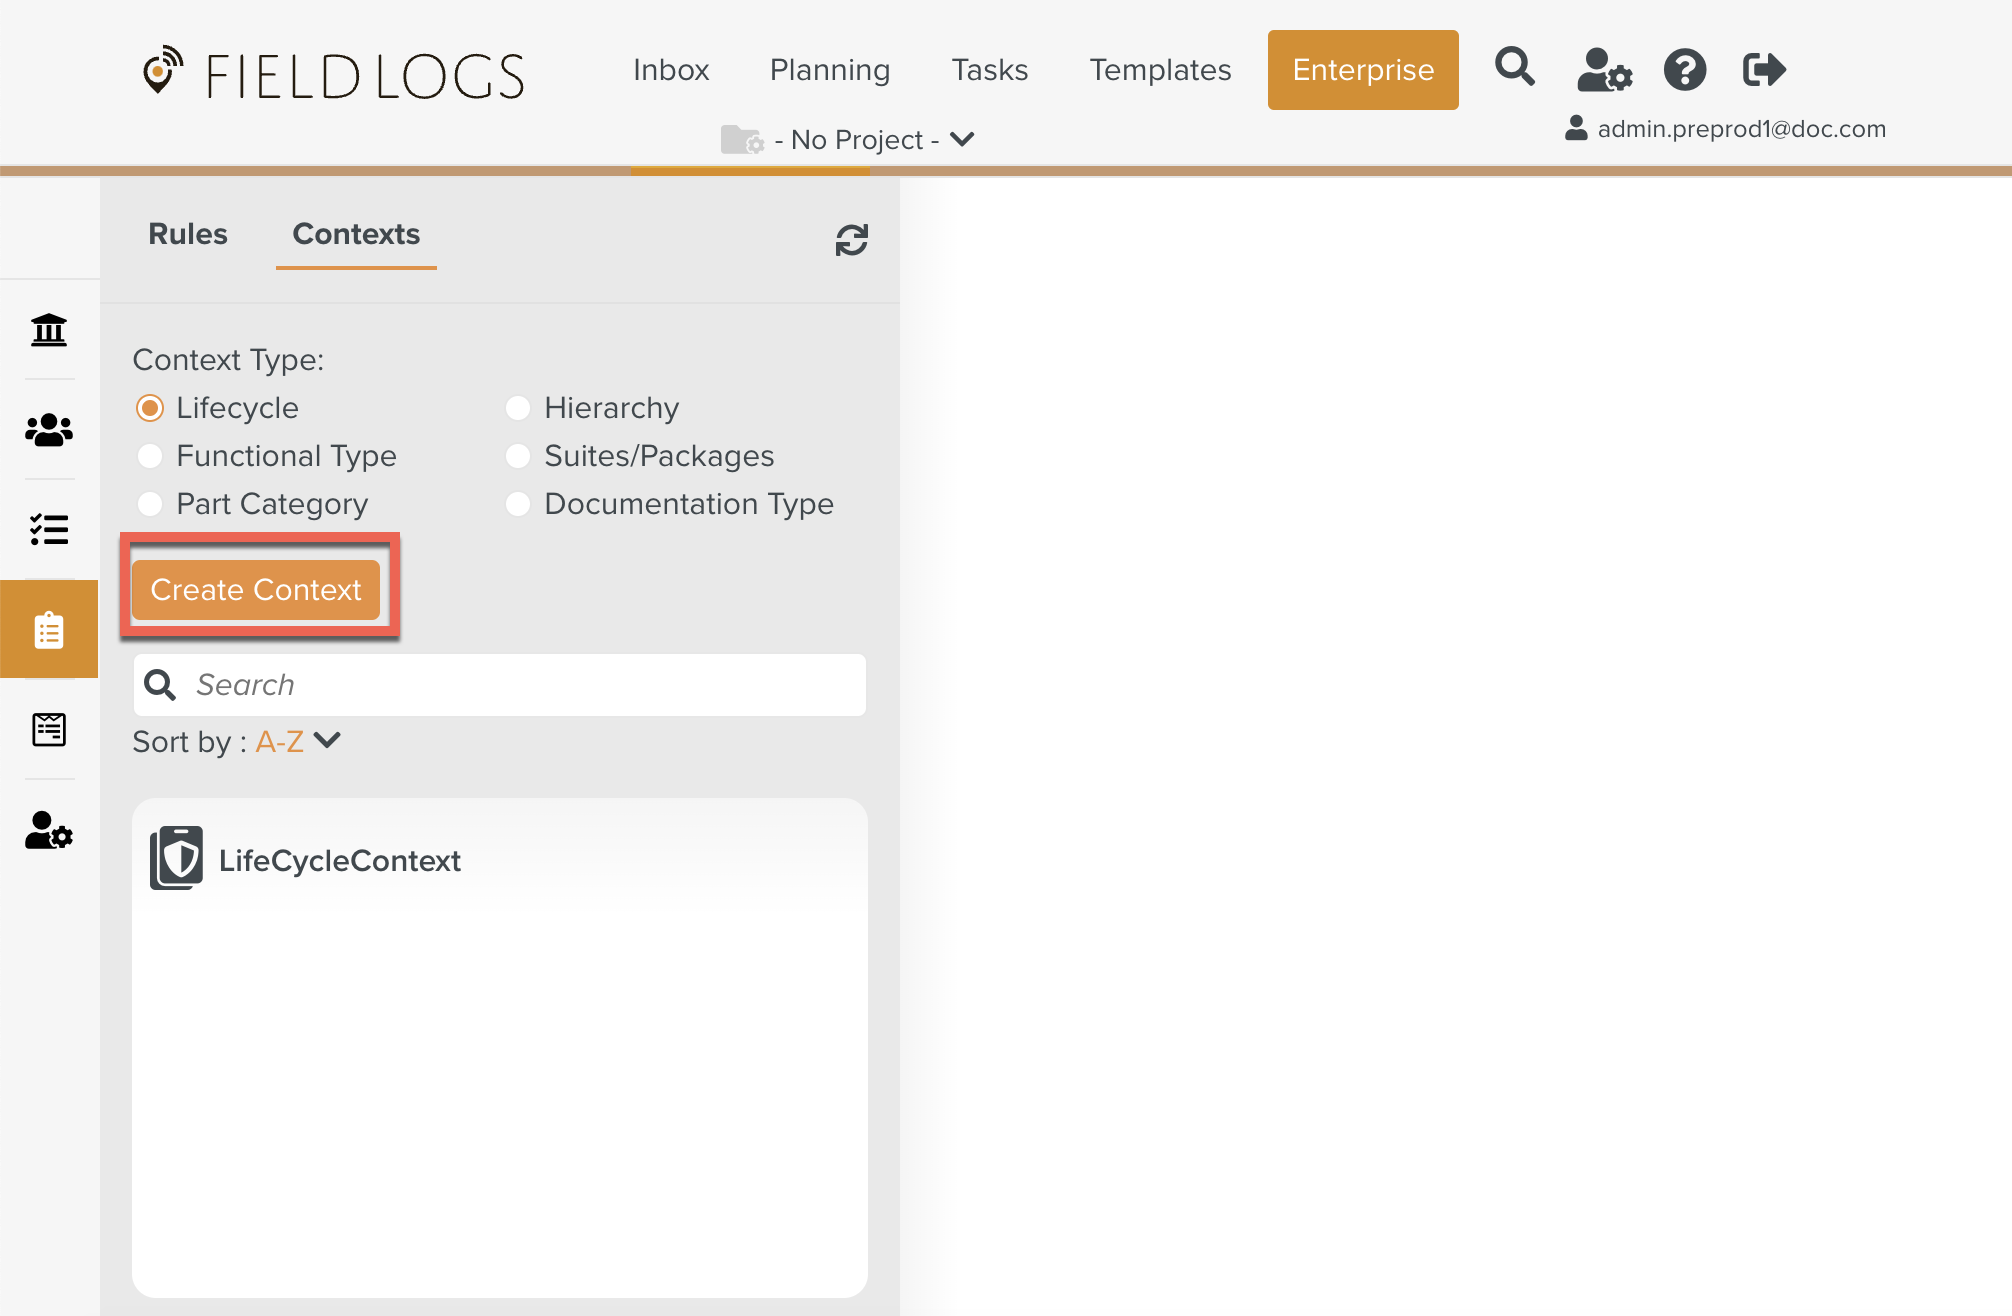Open the user admin gear sidebar icon
This screenshot has width=2012, height=1316.
(x=48, y=830)
